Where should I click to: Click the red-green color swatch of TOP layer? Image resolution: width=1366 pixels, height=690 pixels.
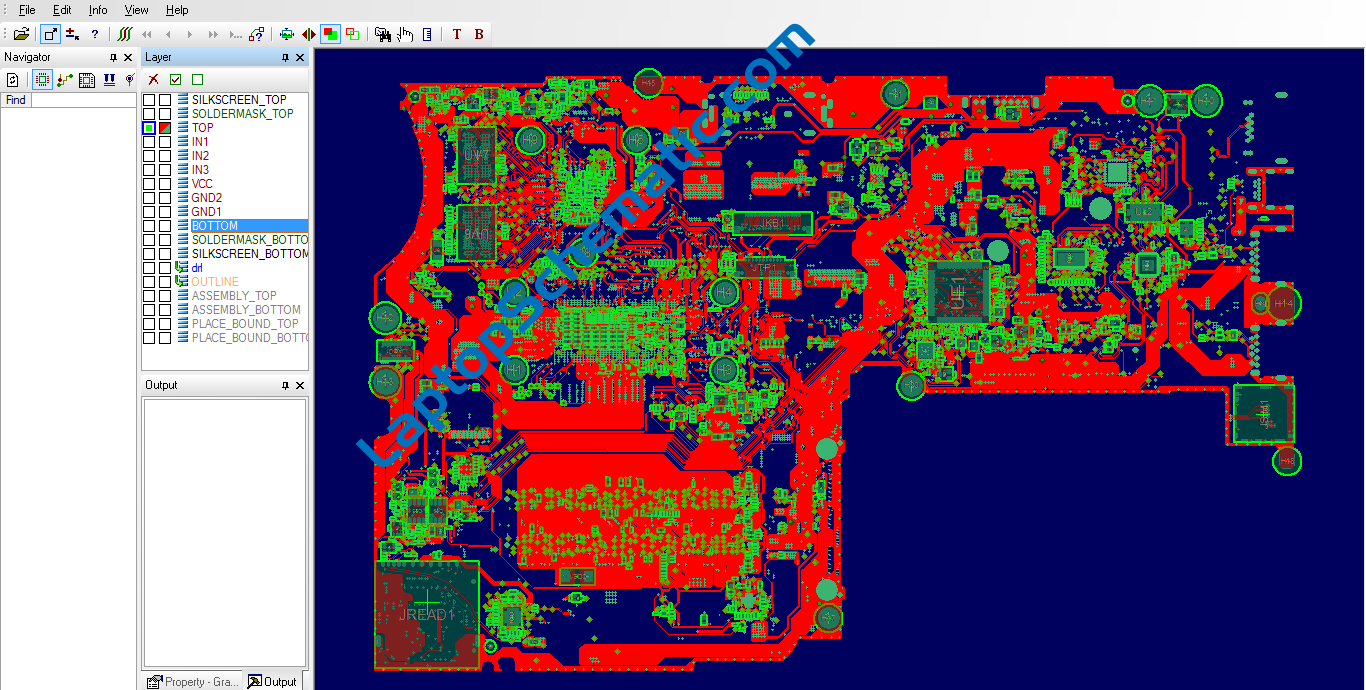[x=165, y=128]
